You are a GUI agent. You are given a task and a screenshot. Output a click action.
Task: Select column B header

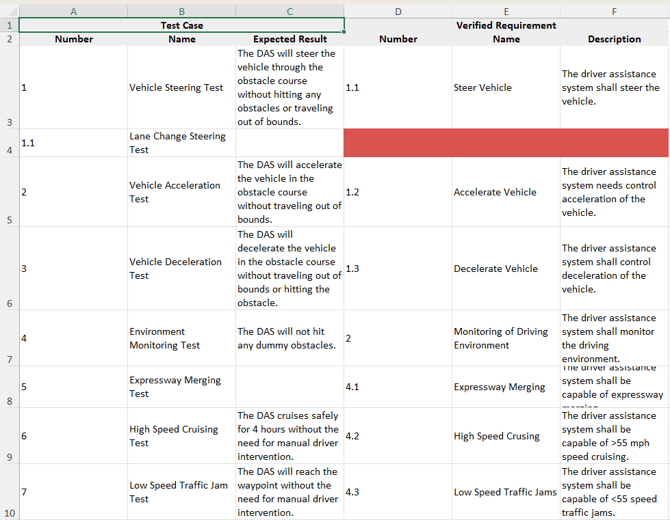coord(182,12)
